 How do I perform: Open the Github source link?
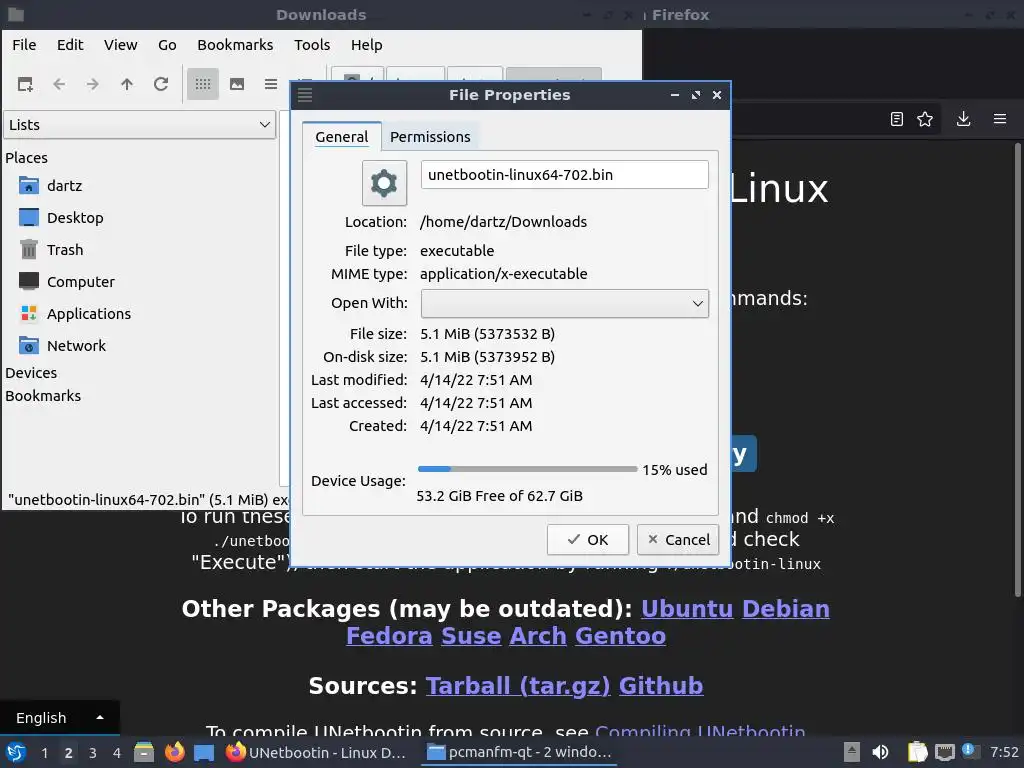pyautogui.click(x=661, y=686)
